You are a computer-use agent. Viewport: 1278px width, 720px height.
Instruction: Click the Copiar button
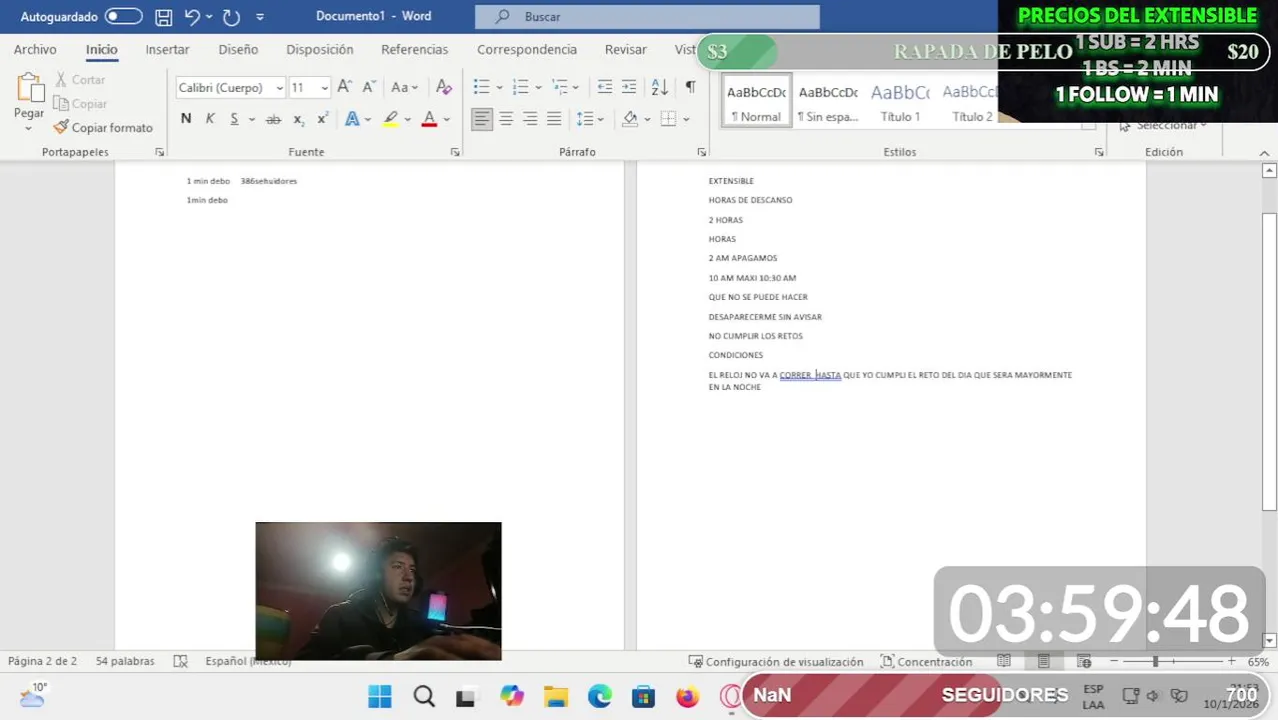(x=80, y=104)
